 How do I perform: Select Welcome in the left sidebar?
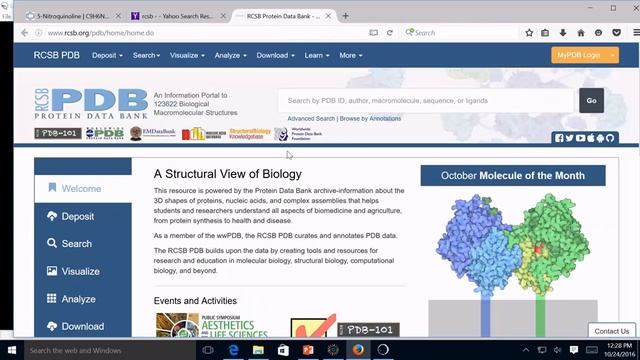pyautogui.click(x=83, y=189)
